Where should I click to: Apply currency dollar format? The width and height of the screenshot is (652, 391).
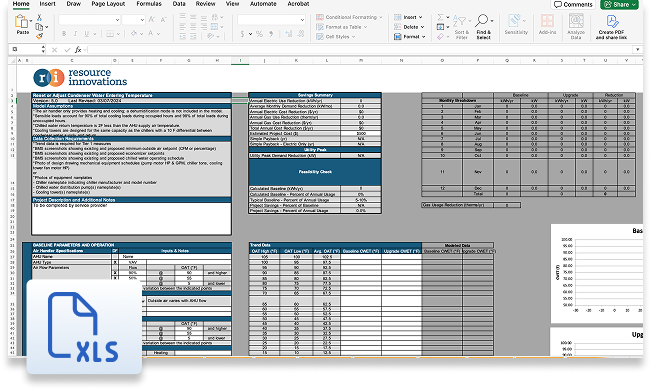[x=242, y=34]
